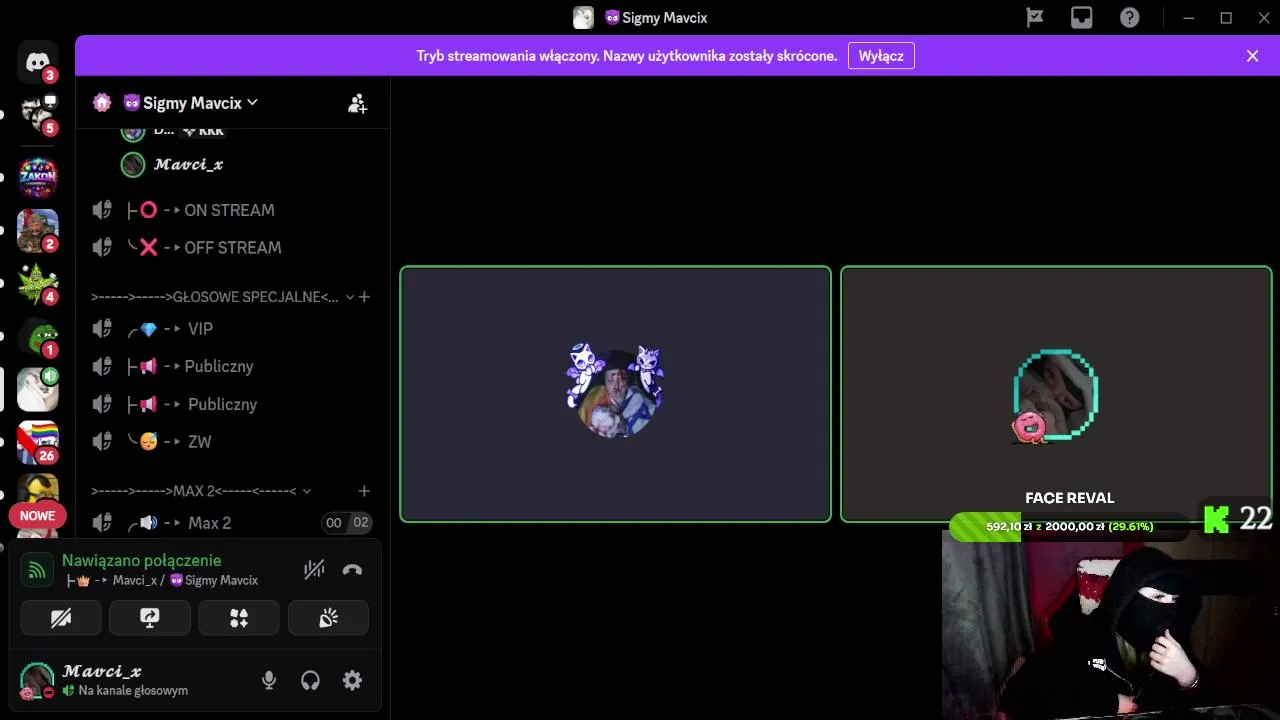The image size is (1280, 720).
Task: Open the inbox icon in title bar
Action: point(1082,17)
